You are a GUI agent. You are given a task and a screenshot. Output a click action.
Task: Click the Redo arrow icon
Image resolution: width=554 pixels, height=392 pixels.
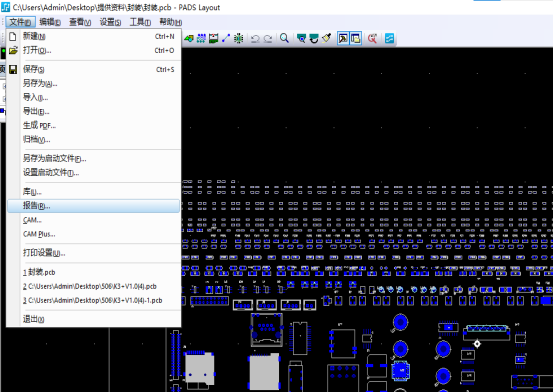268,38
